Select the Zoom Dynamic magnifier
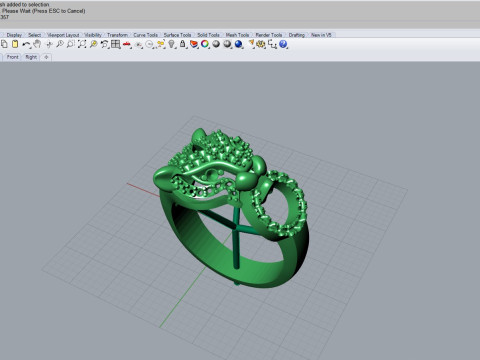The height and width of the screenshot is (360, 480). tap(60, 44)
